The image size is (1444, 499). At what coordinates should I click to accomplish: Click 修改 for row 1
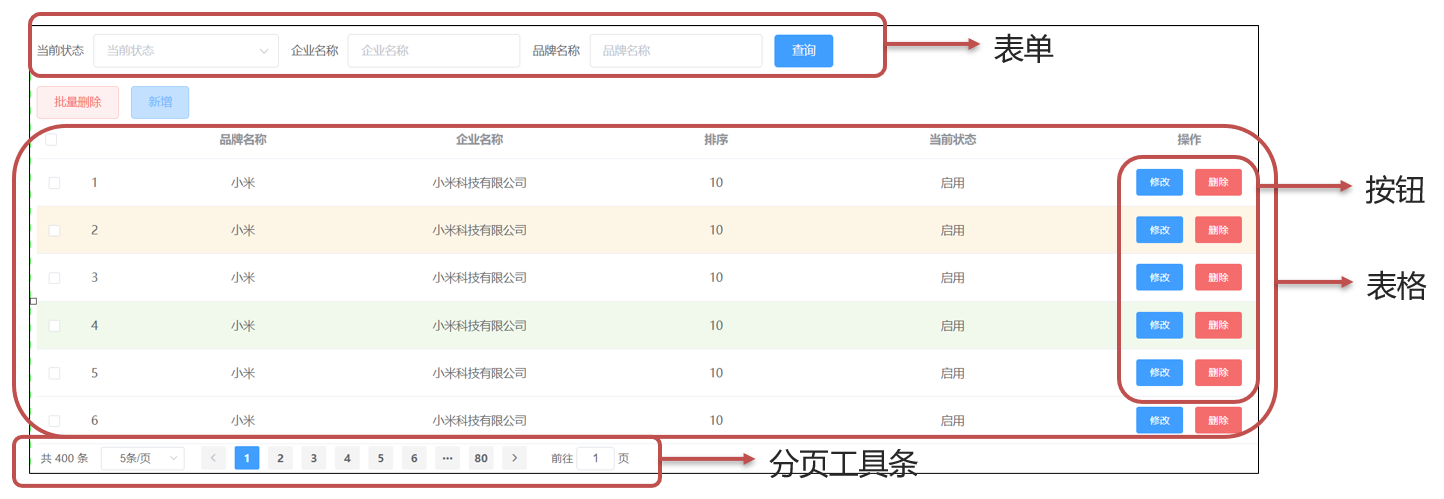coord(1159,183)
